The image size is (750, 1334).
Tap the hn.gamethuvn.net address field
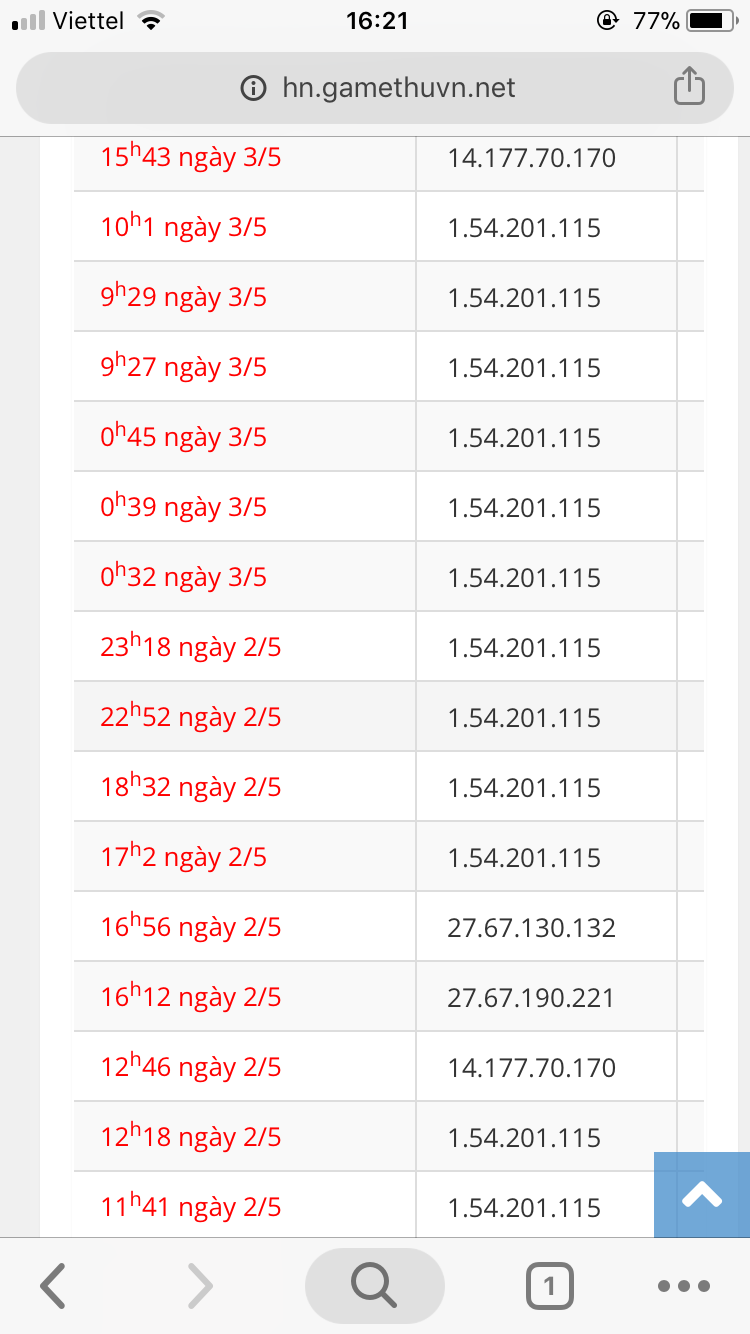click(398, 88)
